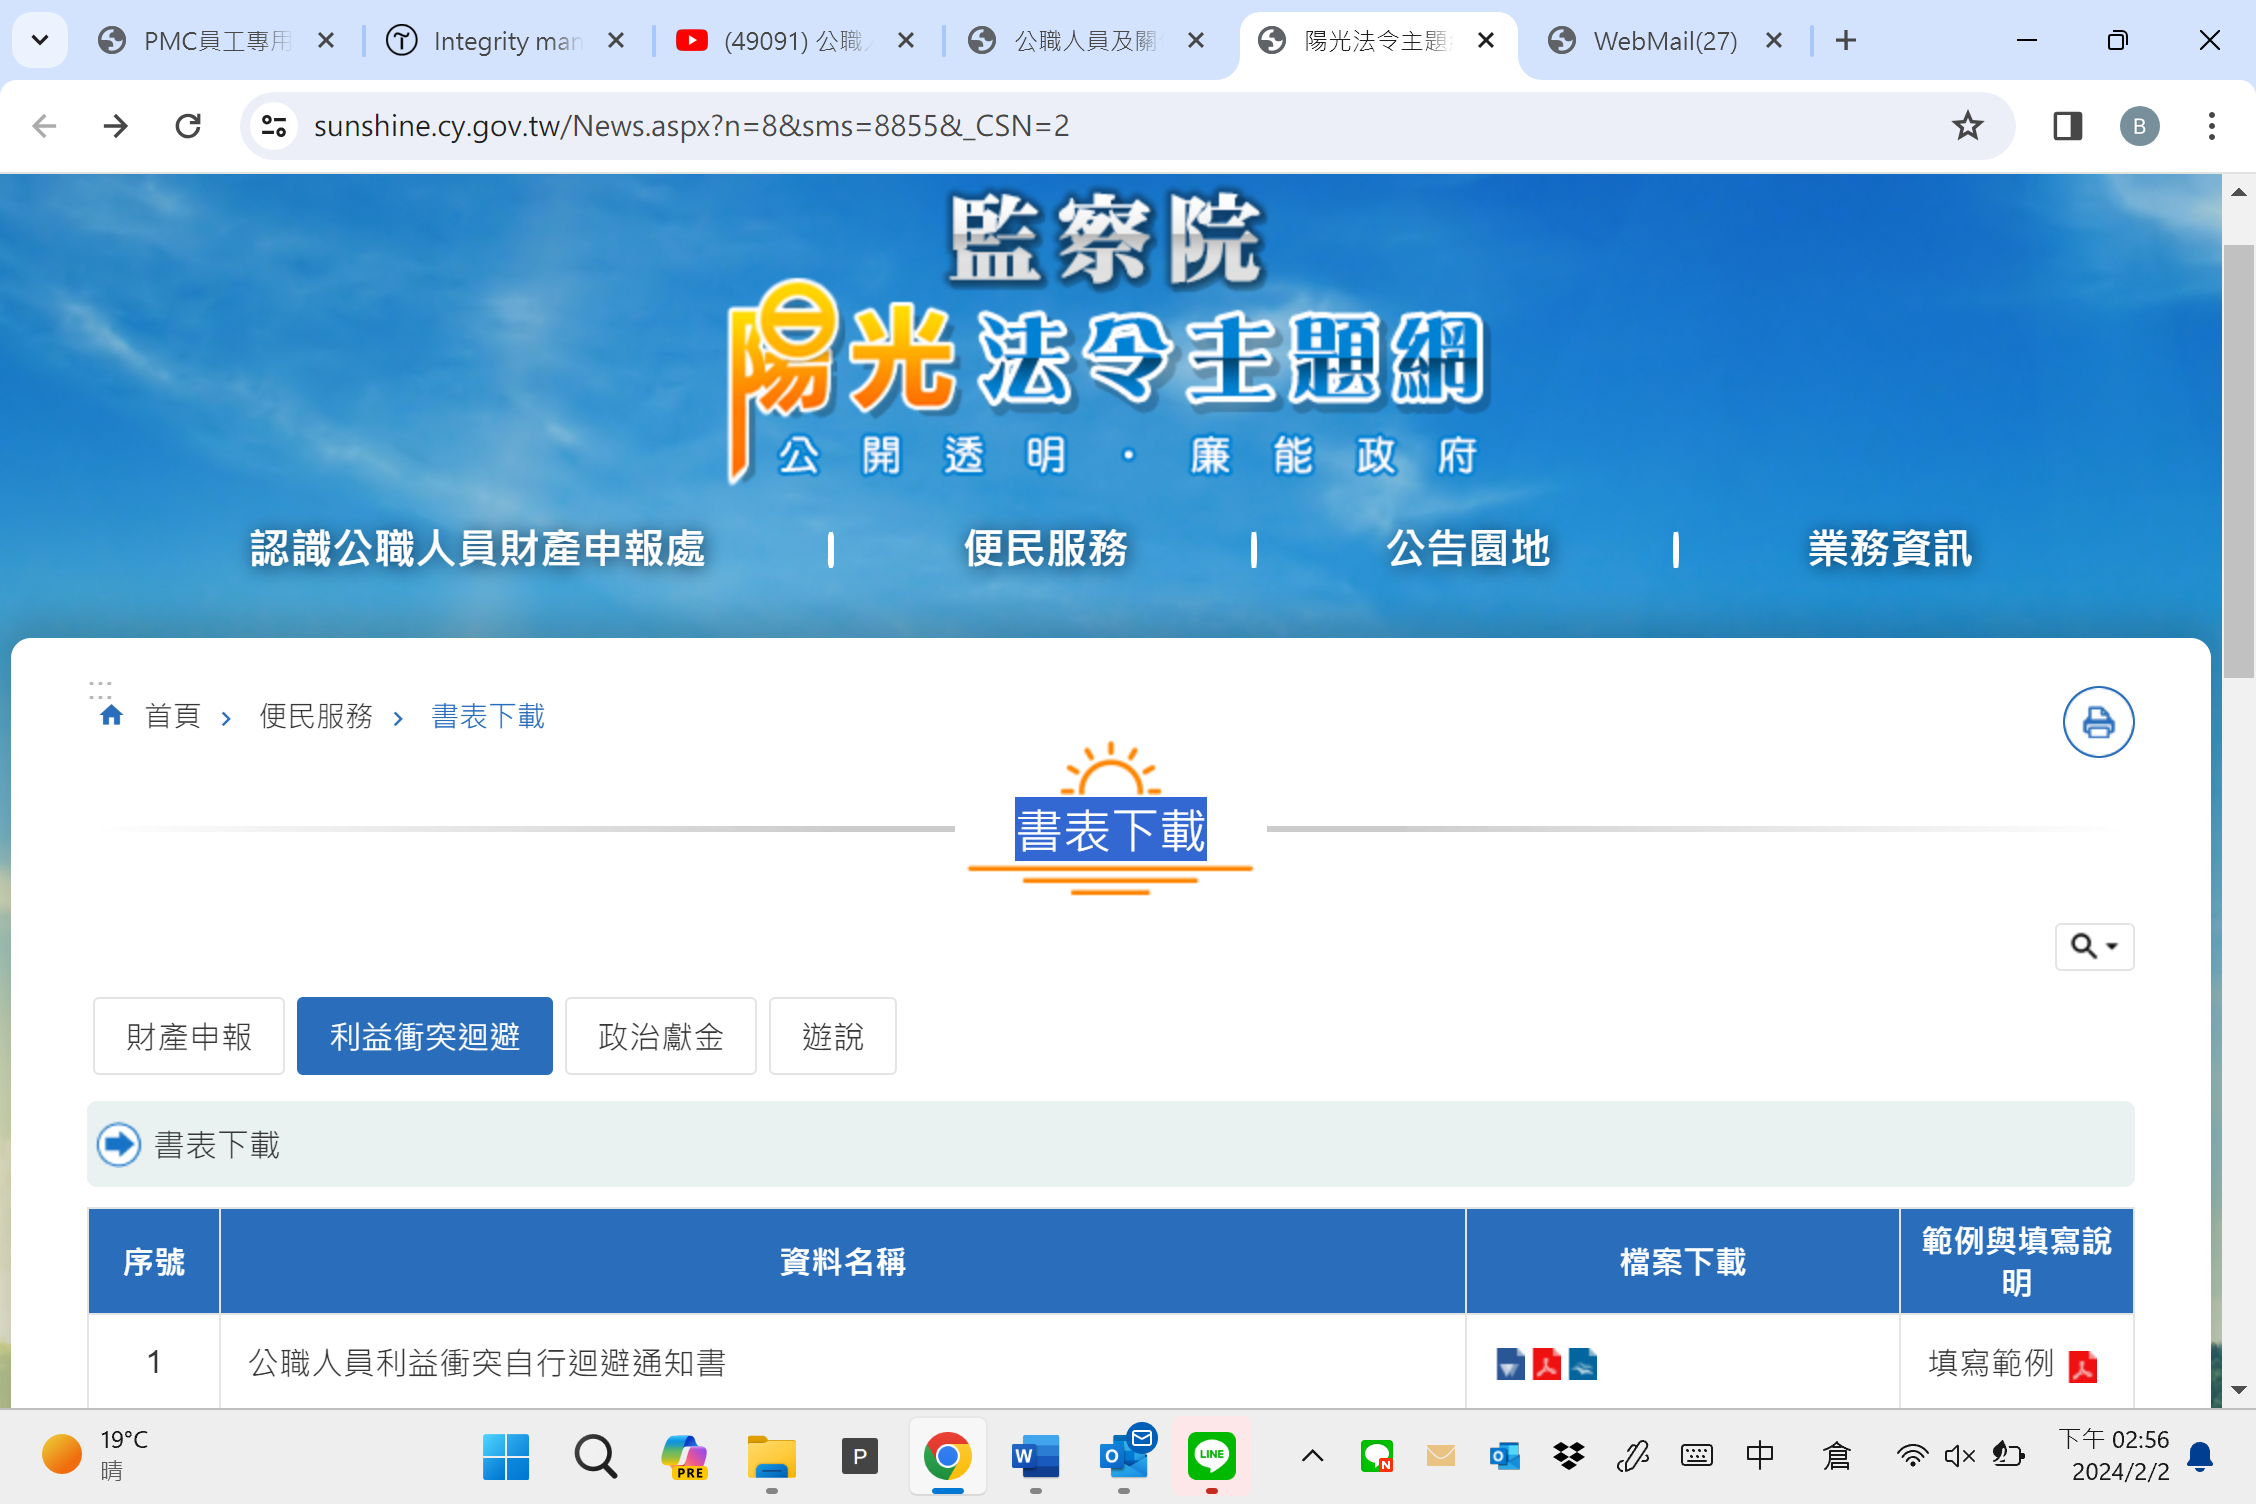Click the 檔案下載 column header
The image size is (2256, 1504).
click(x=1682, y=1262)
